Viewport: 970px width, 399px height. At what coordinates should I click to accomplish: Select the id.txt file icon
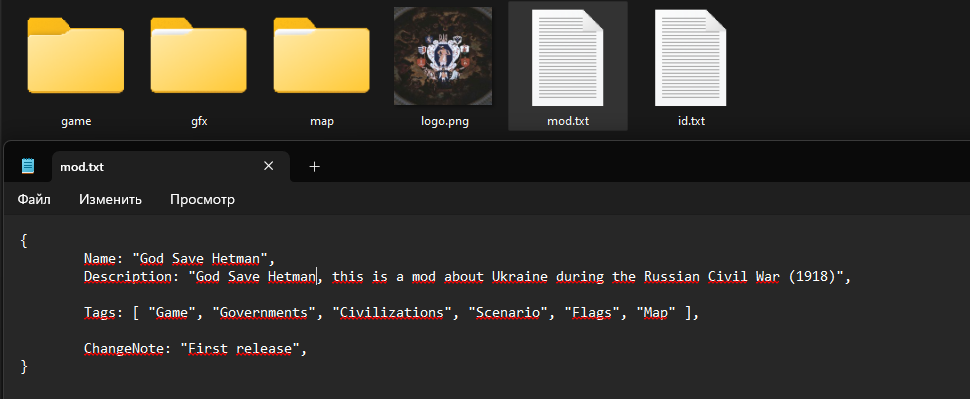690,58
